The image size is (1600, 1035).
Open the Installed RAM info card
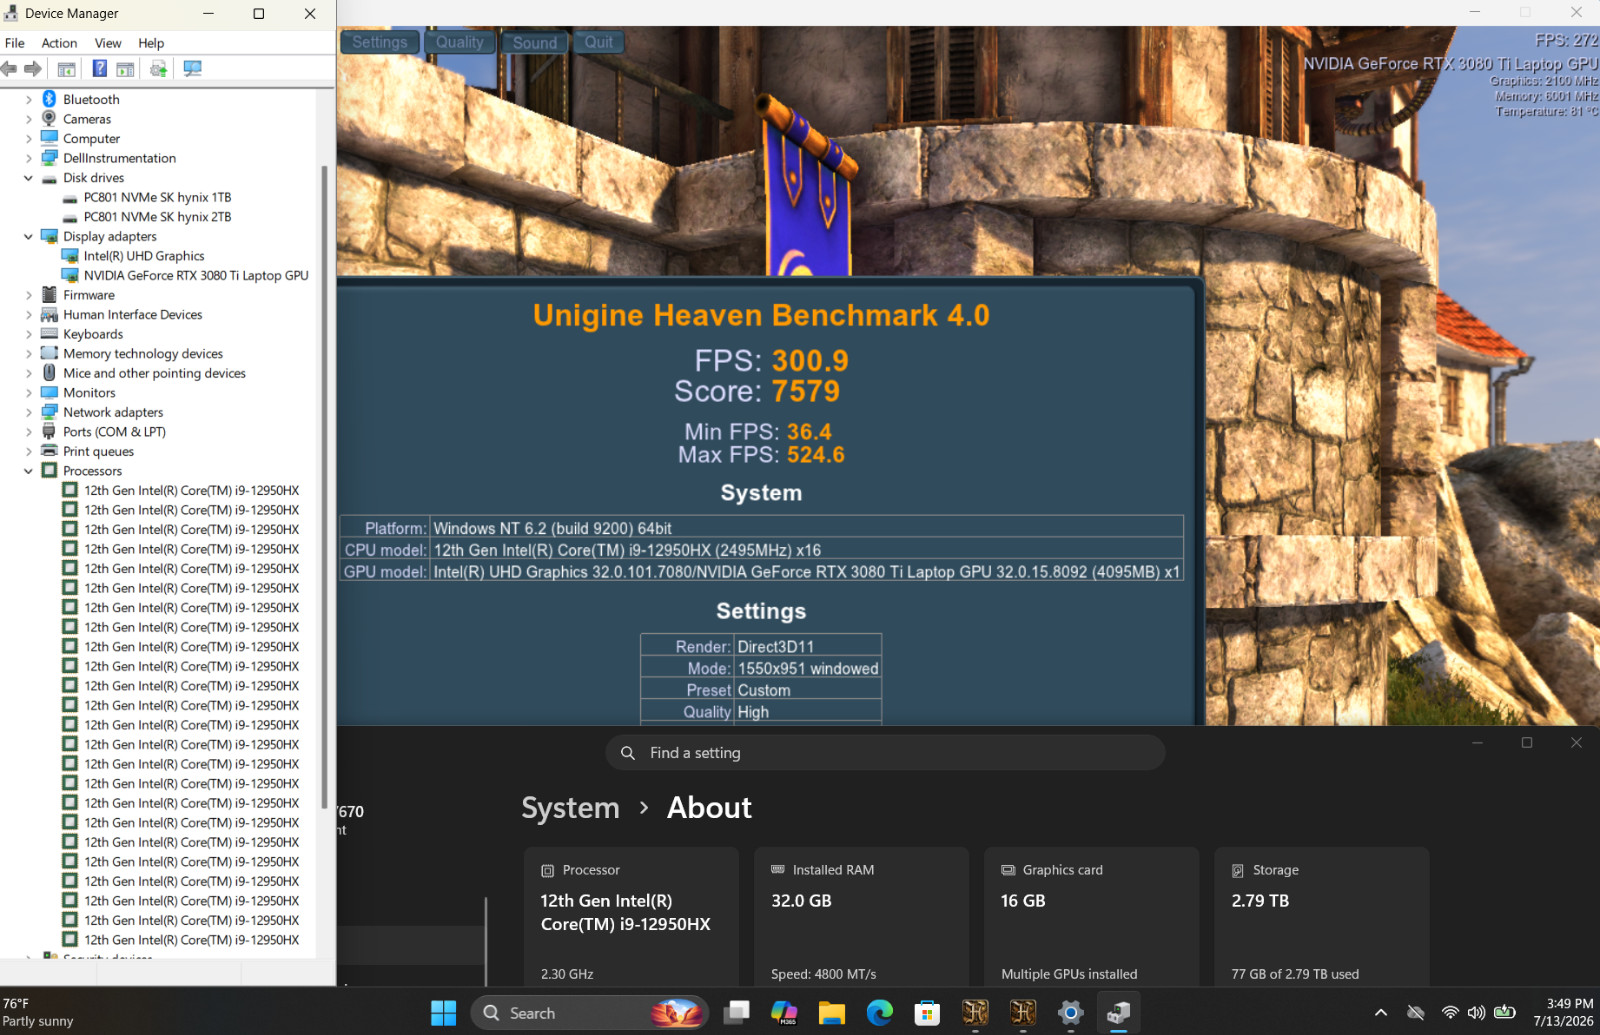861,917
